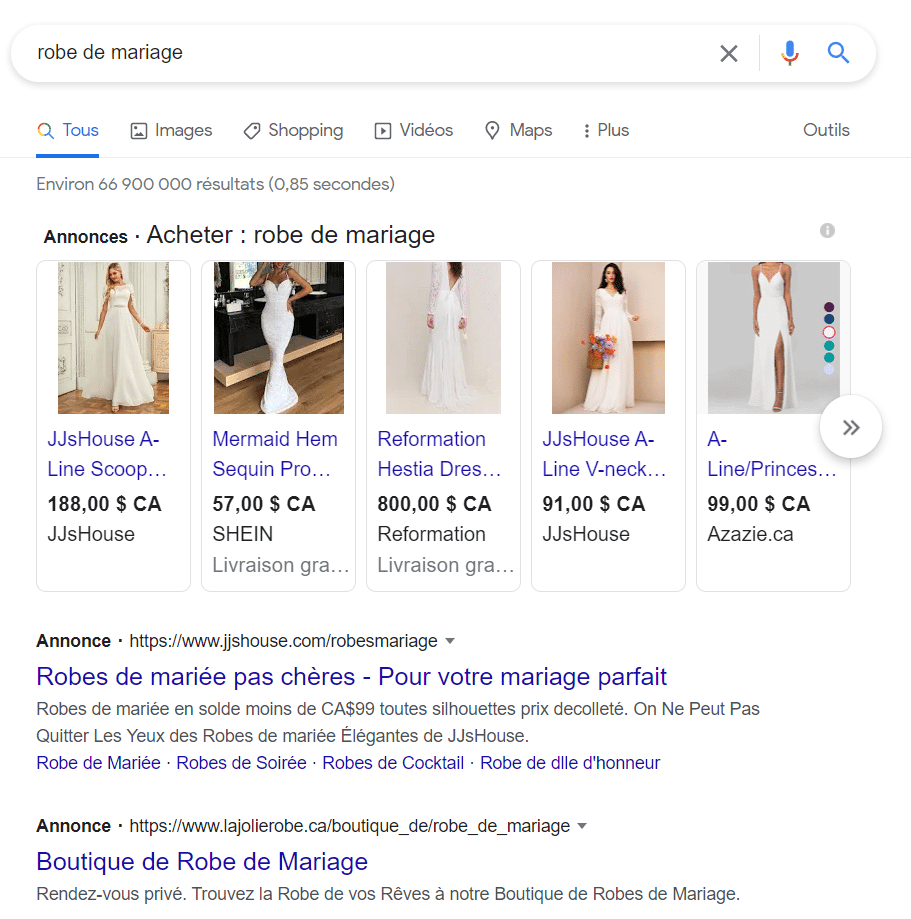Viewport: 911px width, 919px height.
Task: Follow the 'Robe de dlle d'honneur' sitelink
Action: tap(570, 763)
